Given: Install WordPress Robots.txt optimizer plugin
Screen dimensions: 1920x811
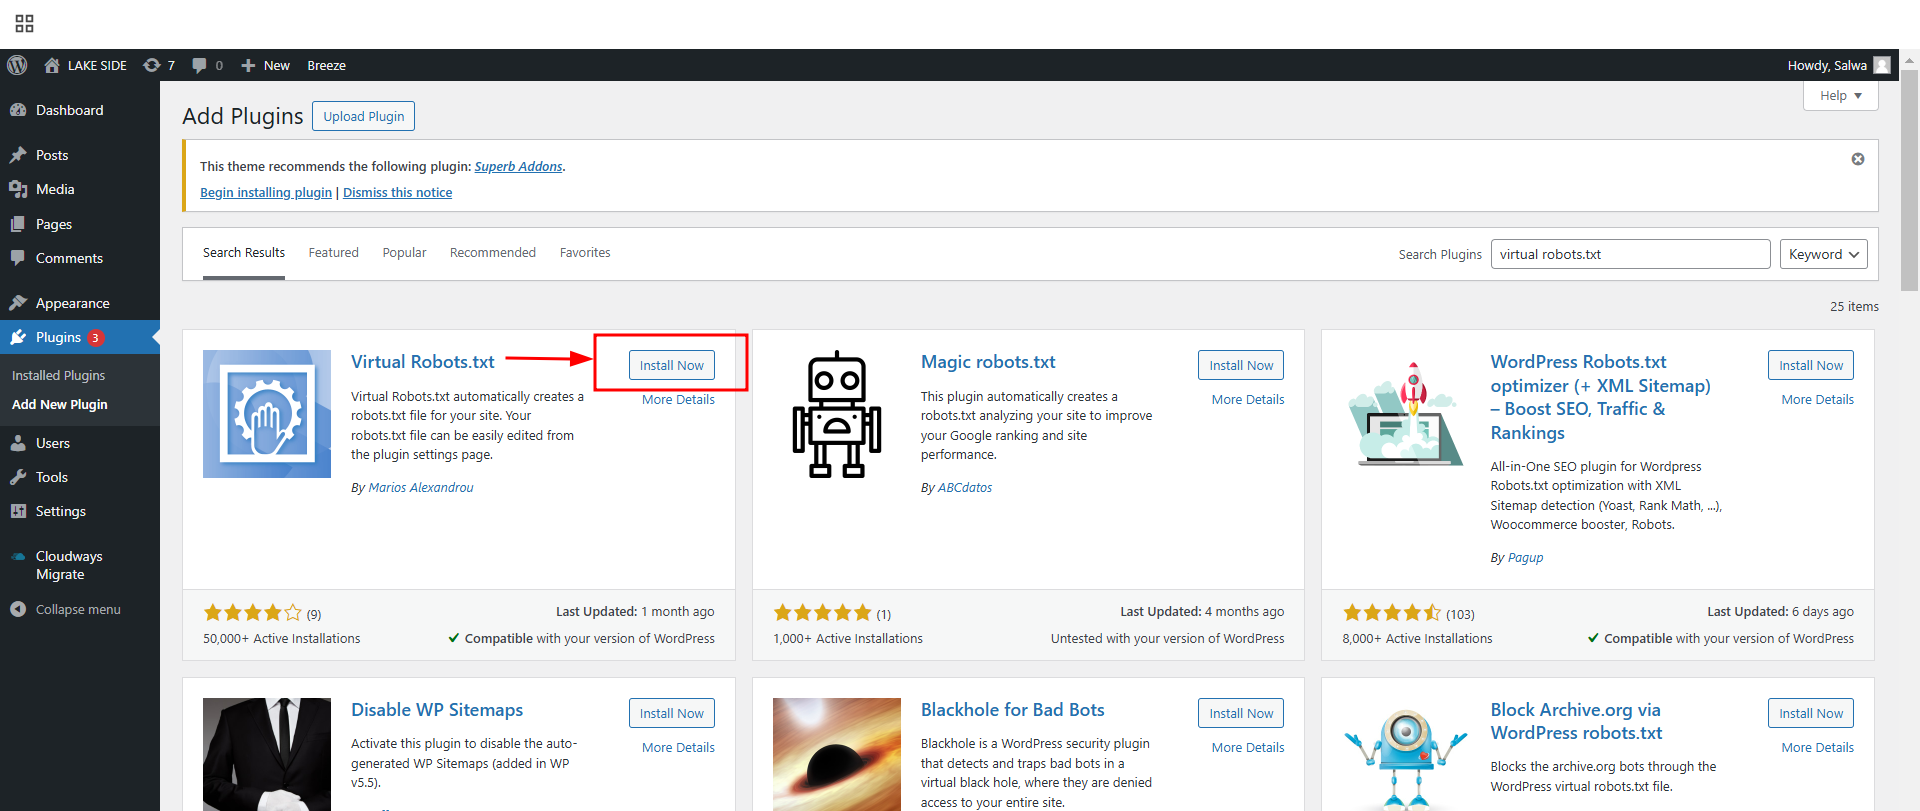Looking at the screenshot, I should 1811,365.
